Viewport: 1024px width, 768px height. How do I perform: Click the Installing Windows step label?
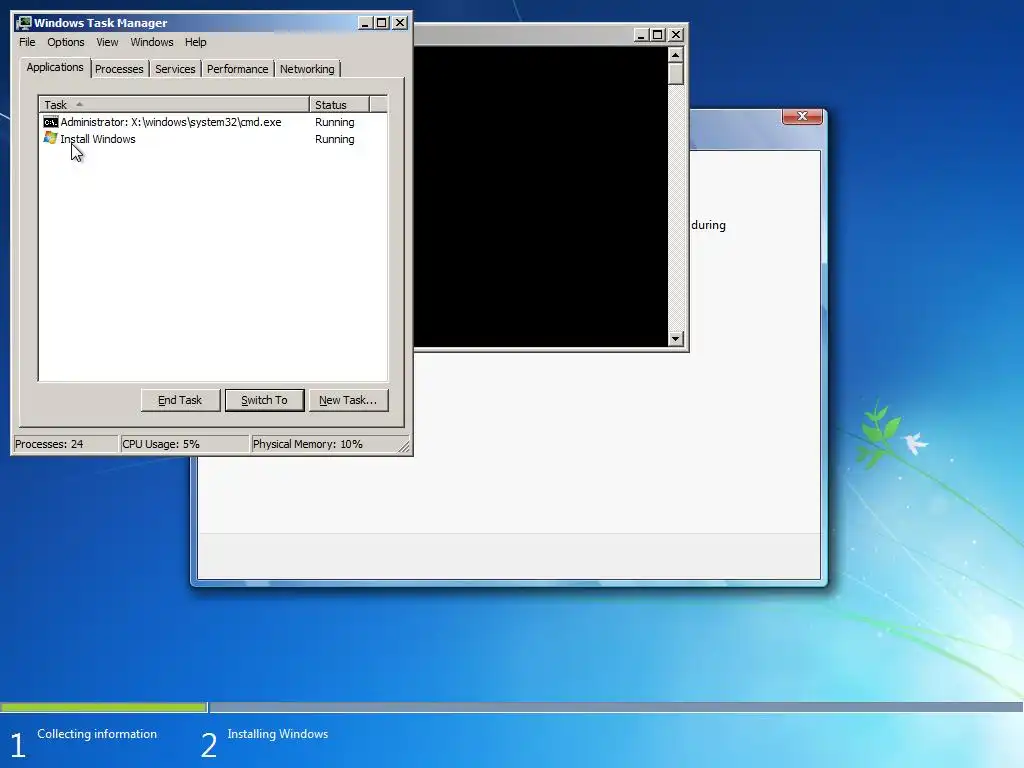click(278, 734)
